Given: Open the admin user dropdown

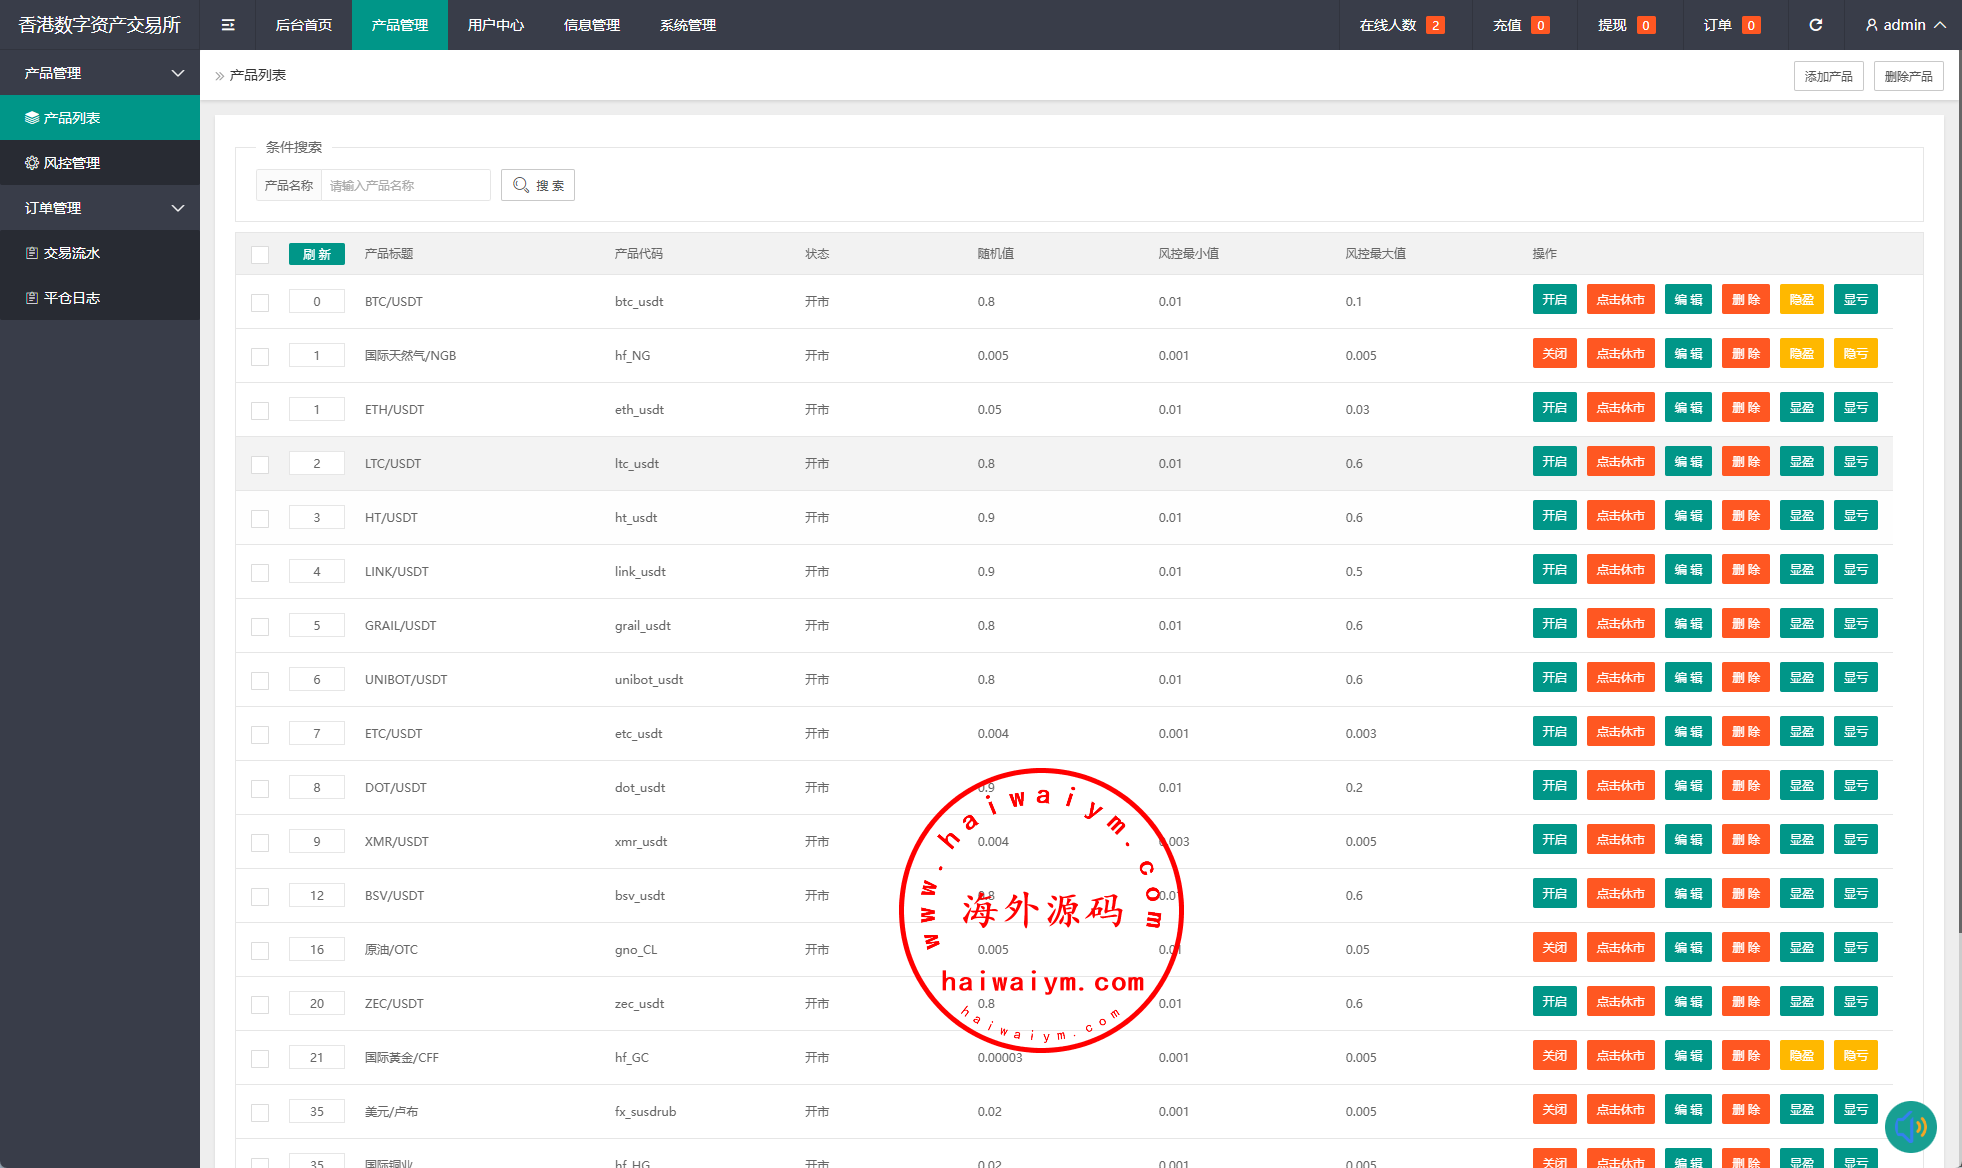Looking at the screenshot, I should 1905,25.
